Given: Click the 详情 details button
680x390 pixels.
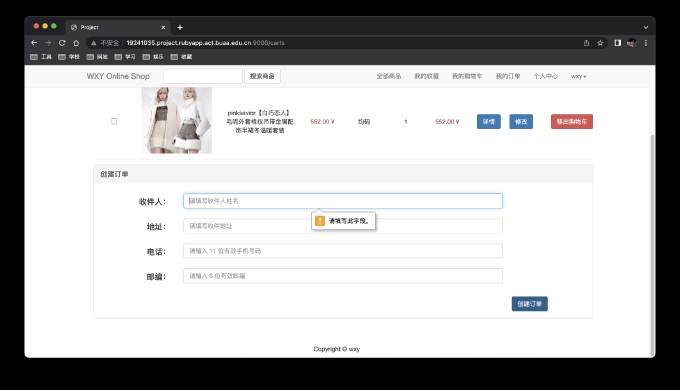Looking at the screenshot, I should click(x=489, y=121).
